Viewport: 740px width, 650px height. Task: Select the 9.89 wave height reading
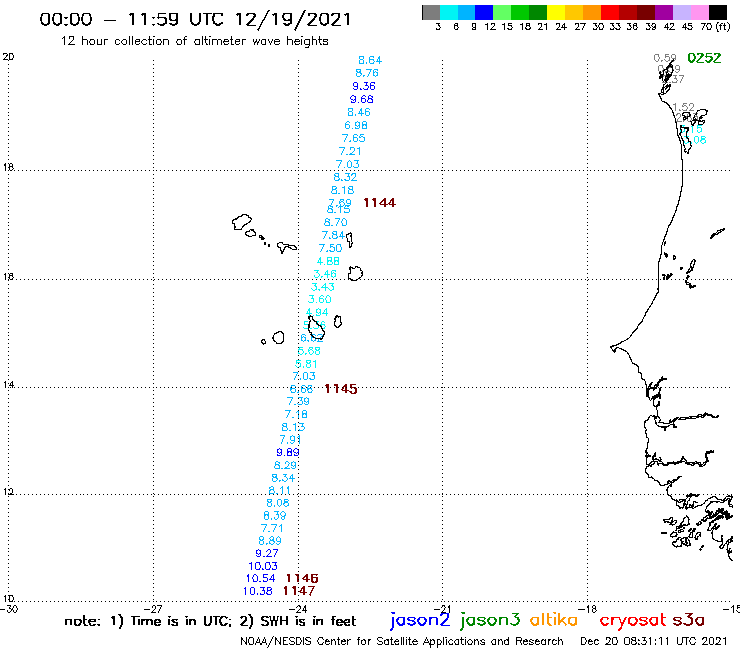pos(288,453)
